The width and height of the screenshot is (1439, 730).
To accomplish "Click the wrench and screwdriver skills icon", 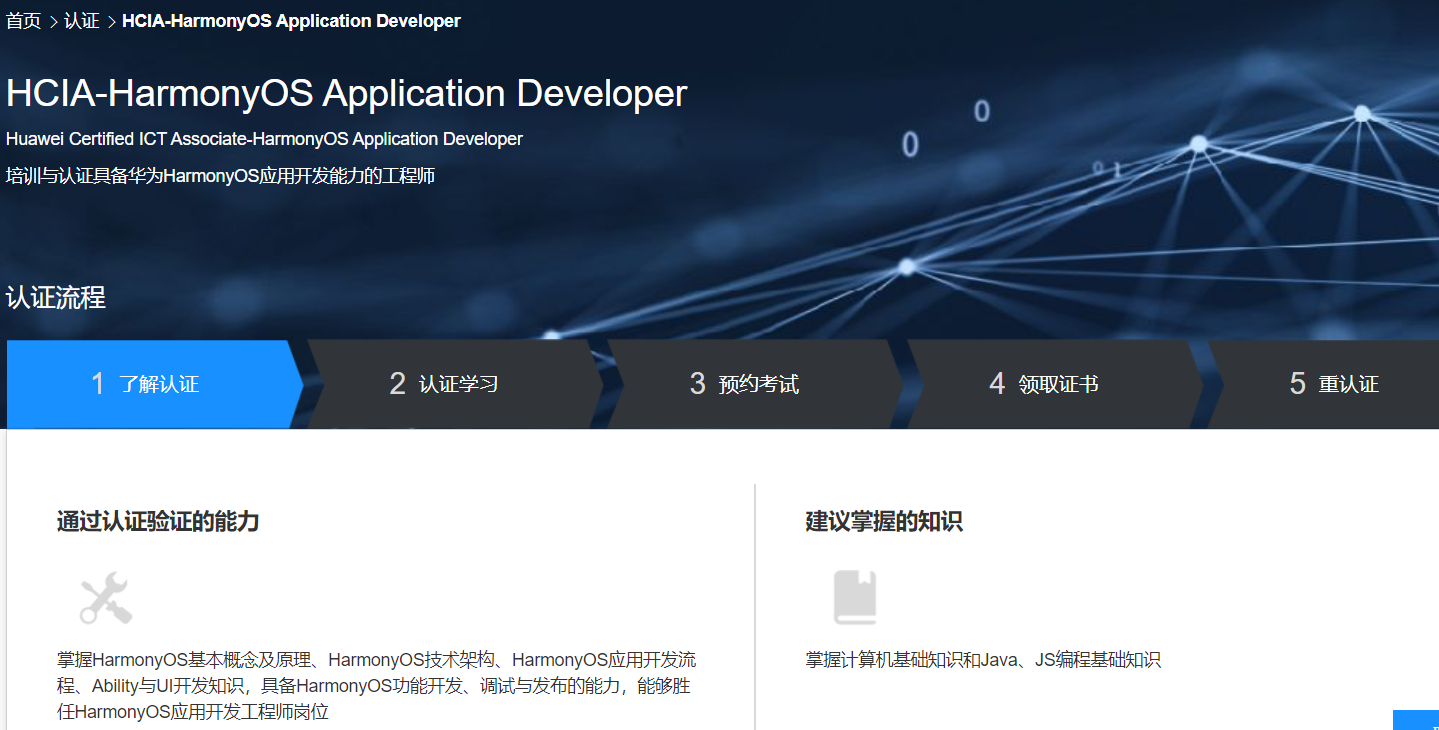I will [106, 598].
